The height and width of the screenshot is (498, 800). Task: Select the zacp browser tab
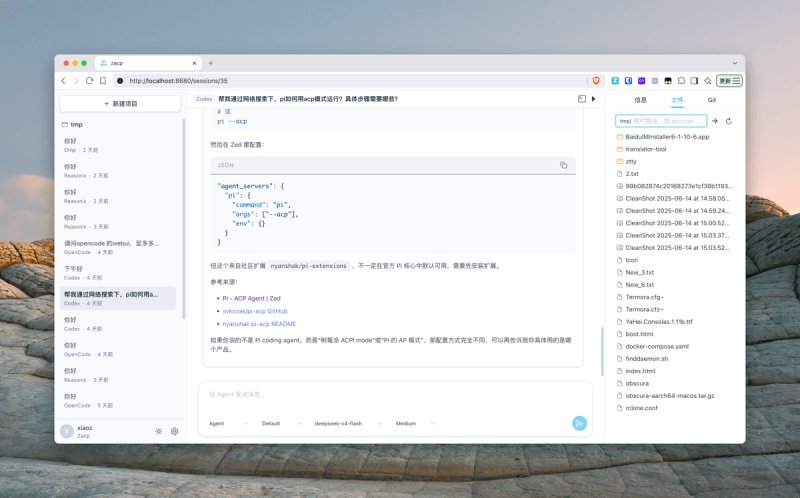tap(148, 63)
